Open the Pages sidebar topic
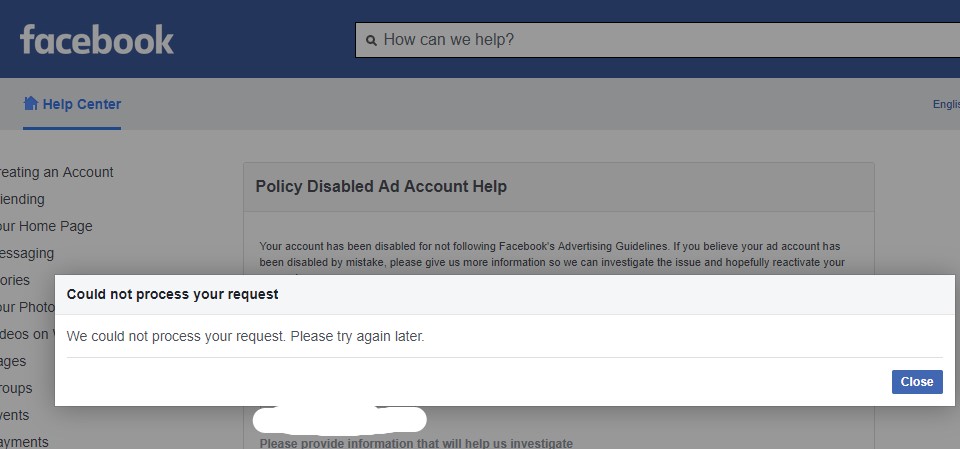 point(13,361)
